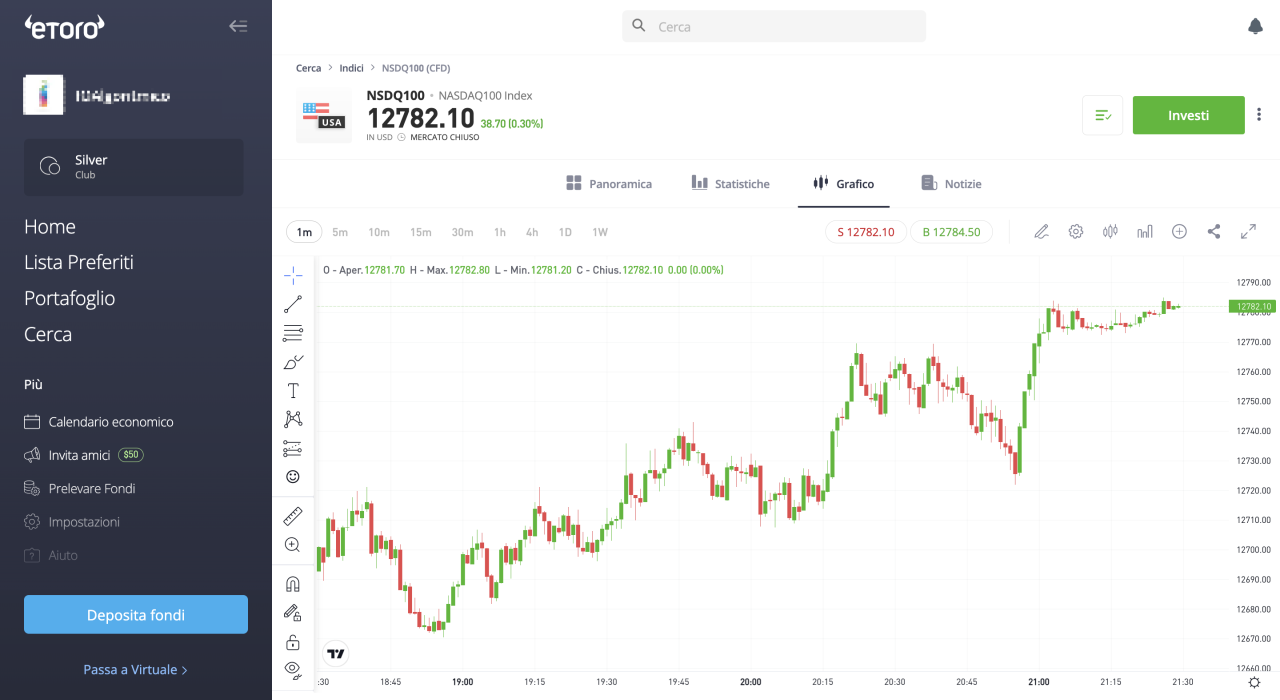This screenshot has height=700, width=1280.
Task: Click the candlestick chart type icon
Action: (x=1110, y=232)
